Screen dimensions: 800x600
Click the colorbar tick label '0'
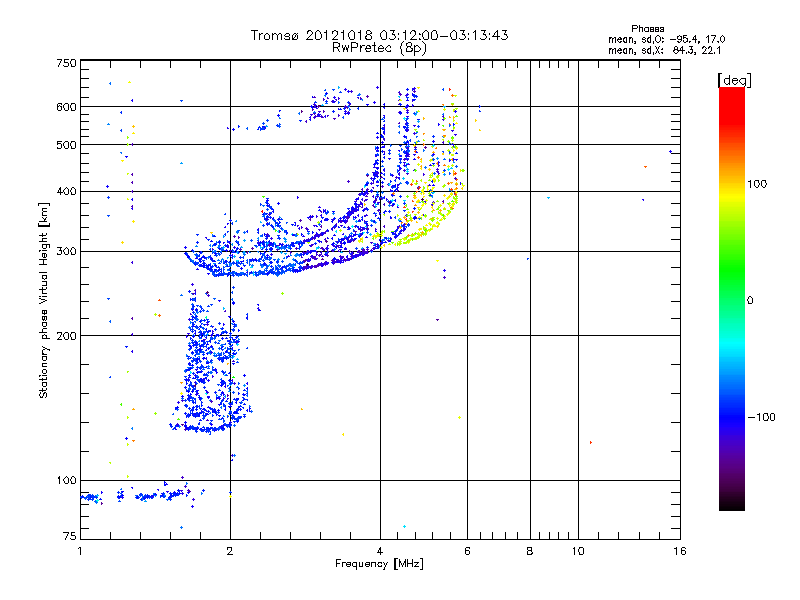[750, 301]
